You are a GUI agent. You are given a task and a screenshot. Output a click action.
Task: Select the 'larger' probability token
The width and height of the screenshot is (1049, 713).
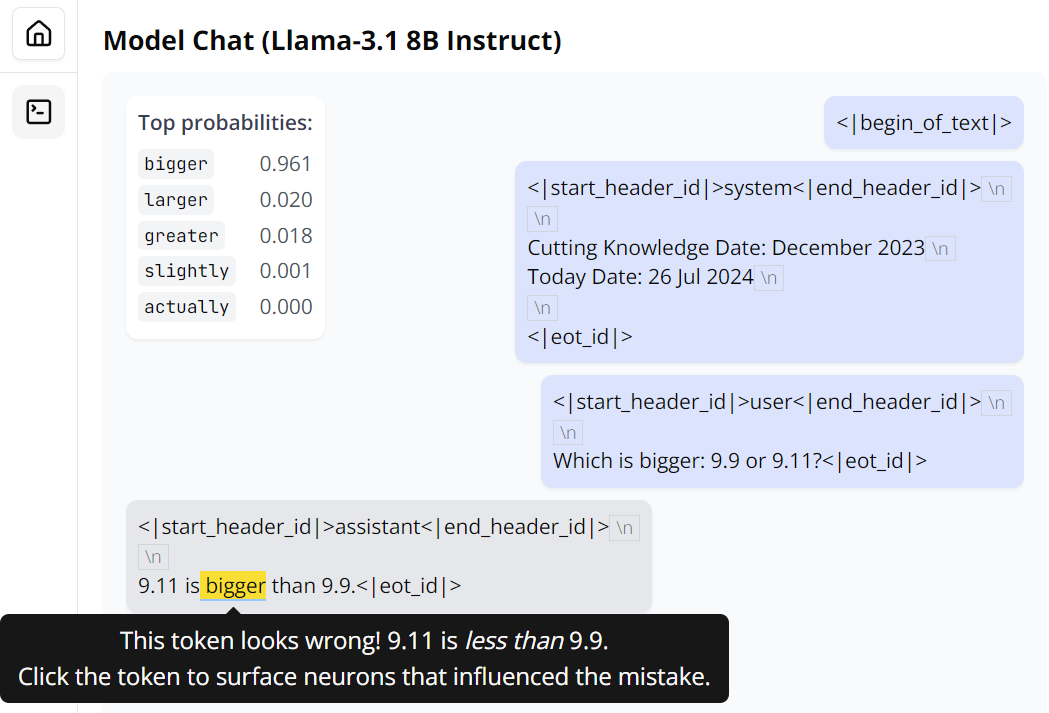pyautogui.click(x=176, y=200)
